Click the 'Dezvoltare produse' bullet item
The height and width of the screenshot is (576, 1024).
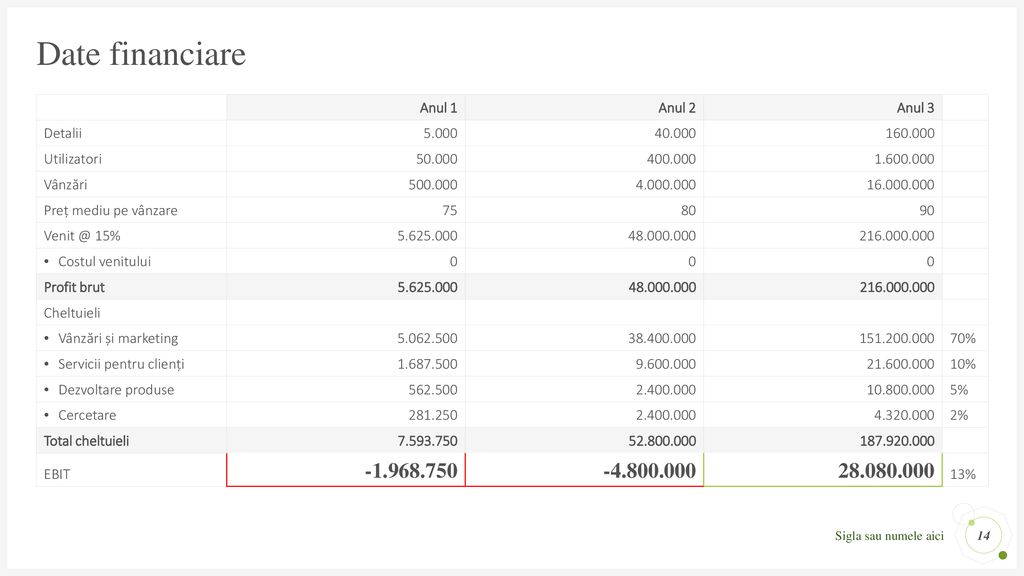(109, 390)
